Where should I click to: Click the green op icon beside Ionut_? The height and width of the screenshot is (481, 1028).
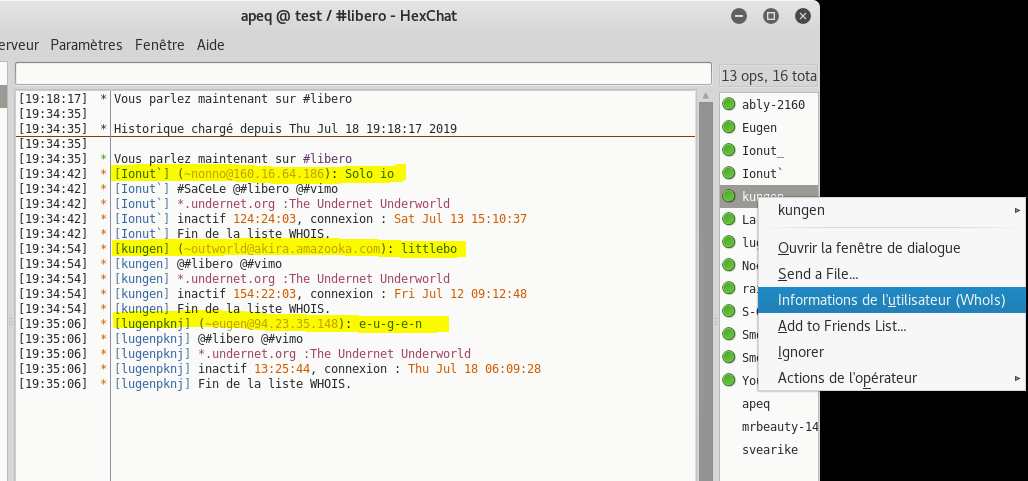728,150
